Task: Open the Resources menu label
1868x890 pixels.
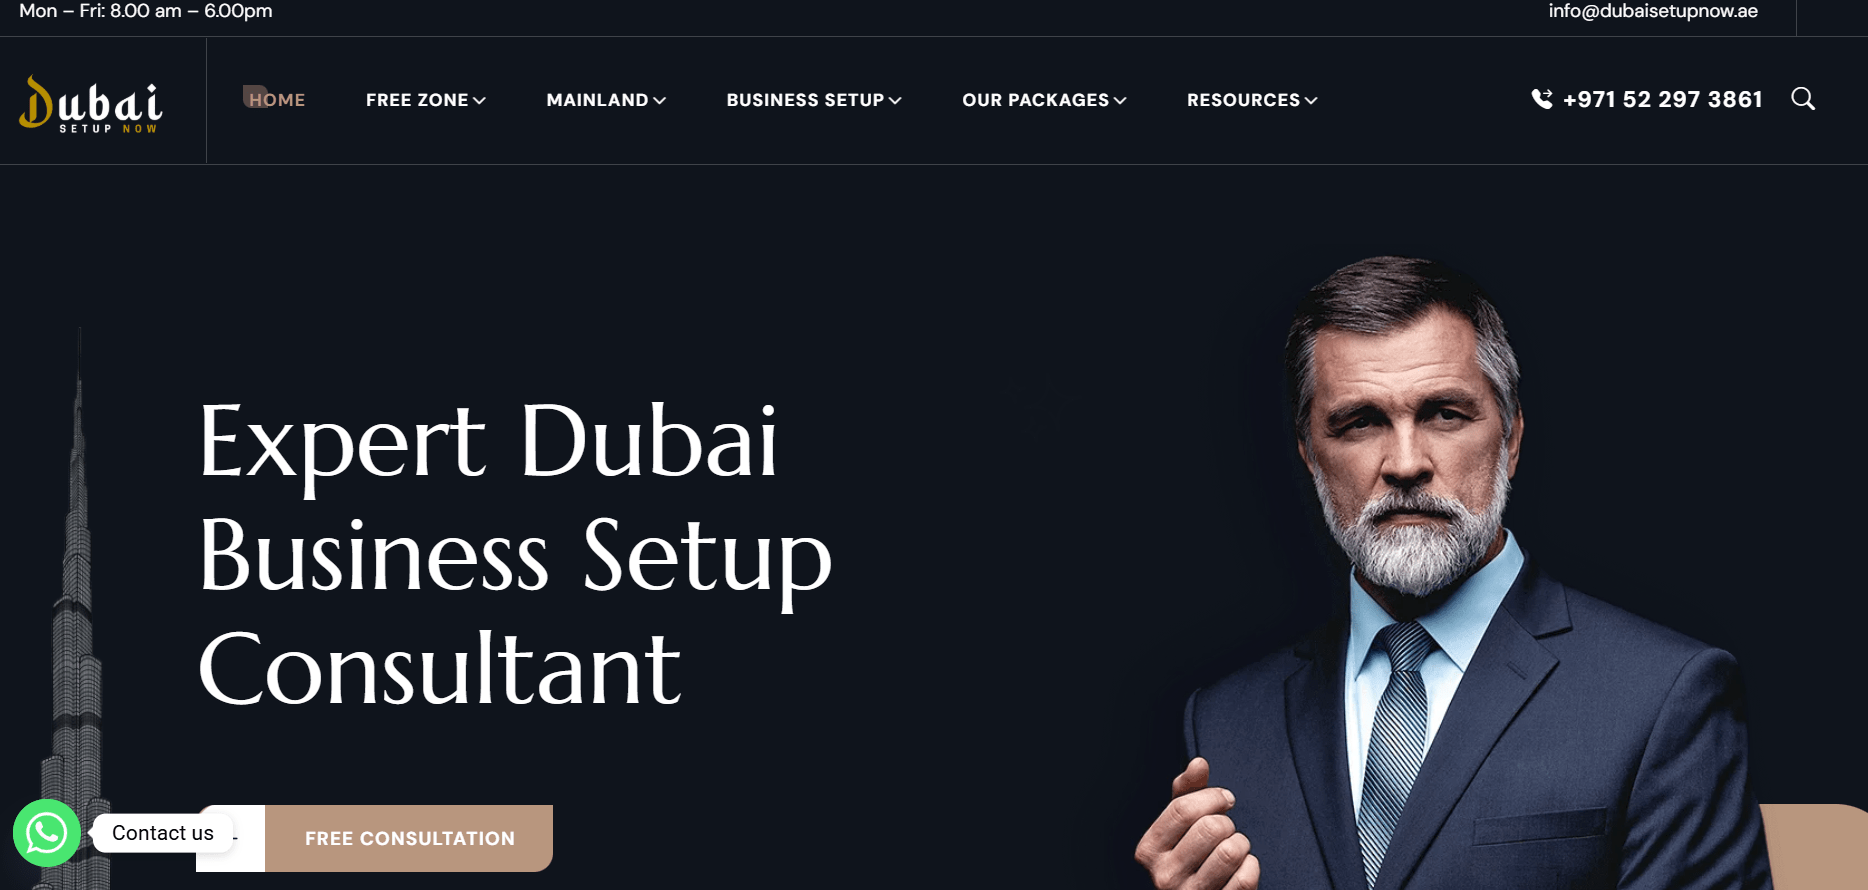Action: [1244, 100]
